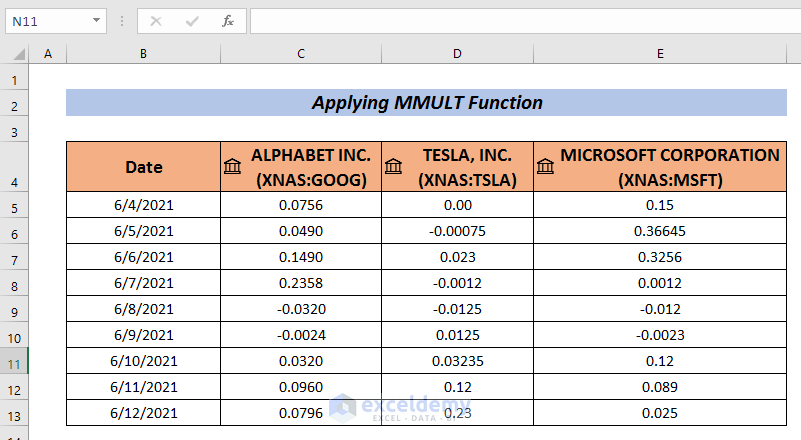
Task: Click into the formula bar input
Action: [x=525, y=21]
